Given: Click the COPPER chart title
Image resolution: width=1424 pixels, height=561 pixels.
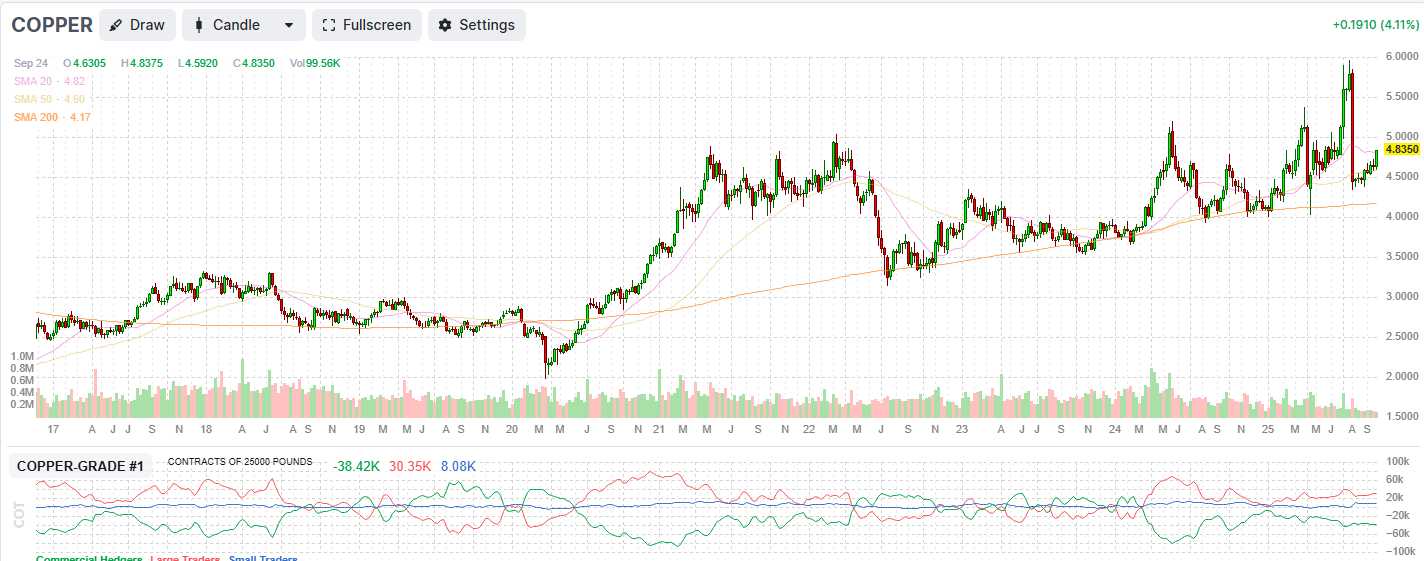Looking at the screenshot, I should click(x=52, y=25).
